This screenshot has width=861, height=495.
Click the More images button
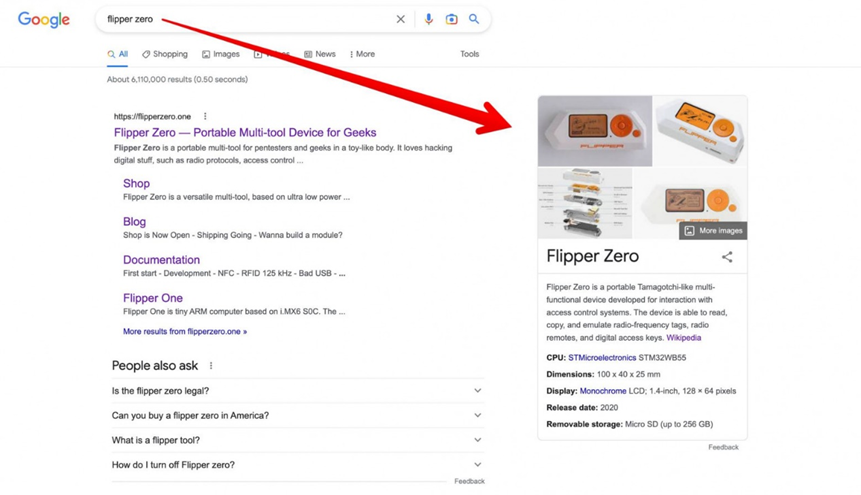(714, 231)
